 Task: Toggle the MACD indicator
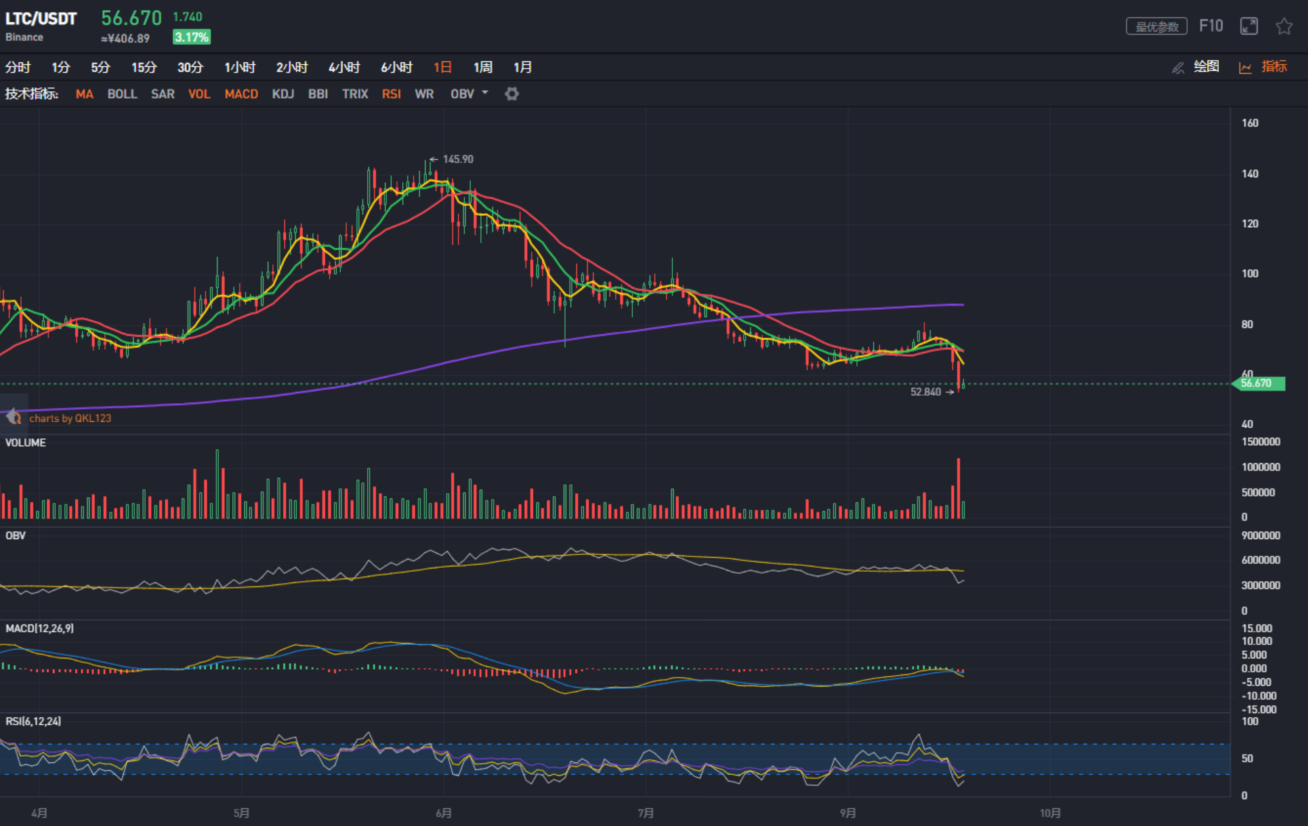click(241, 94)
